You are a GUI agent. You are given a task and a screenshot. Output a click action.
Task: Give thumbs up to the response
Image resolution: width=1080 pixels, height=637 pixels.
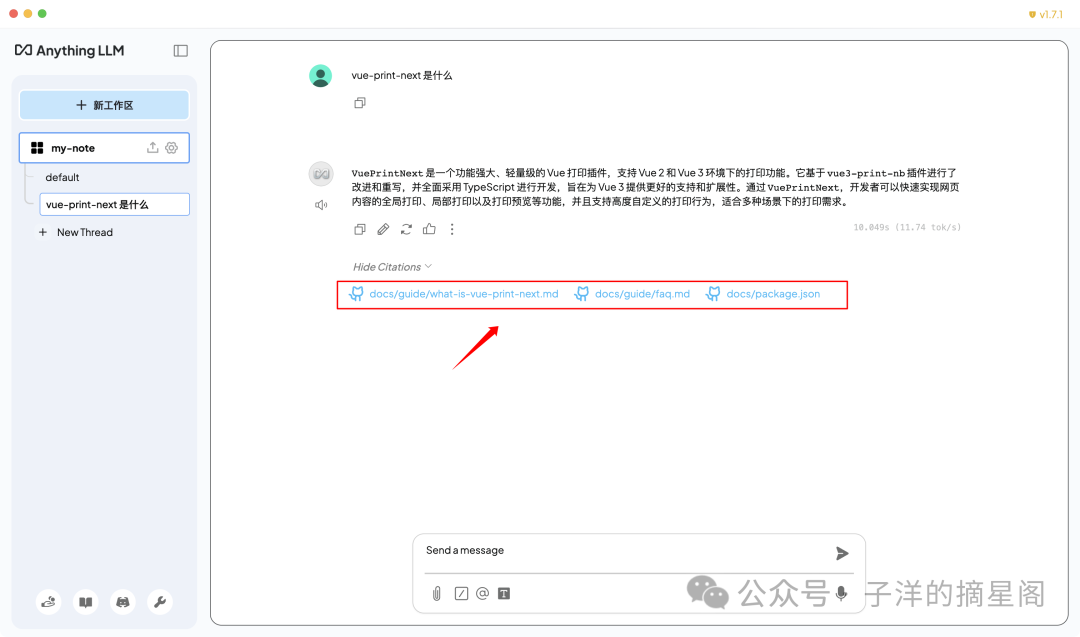(429, 229)
